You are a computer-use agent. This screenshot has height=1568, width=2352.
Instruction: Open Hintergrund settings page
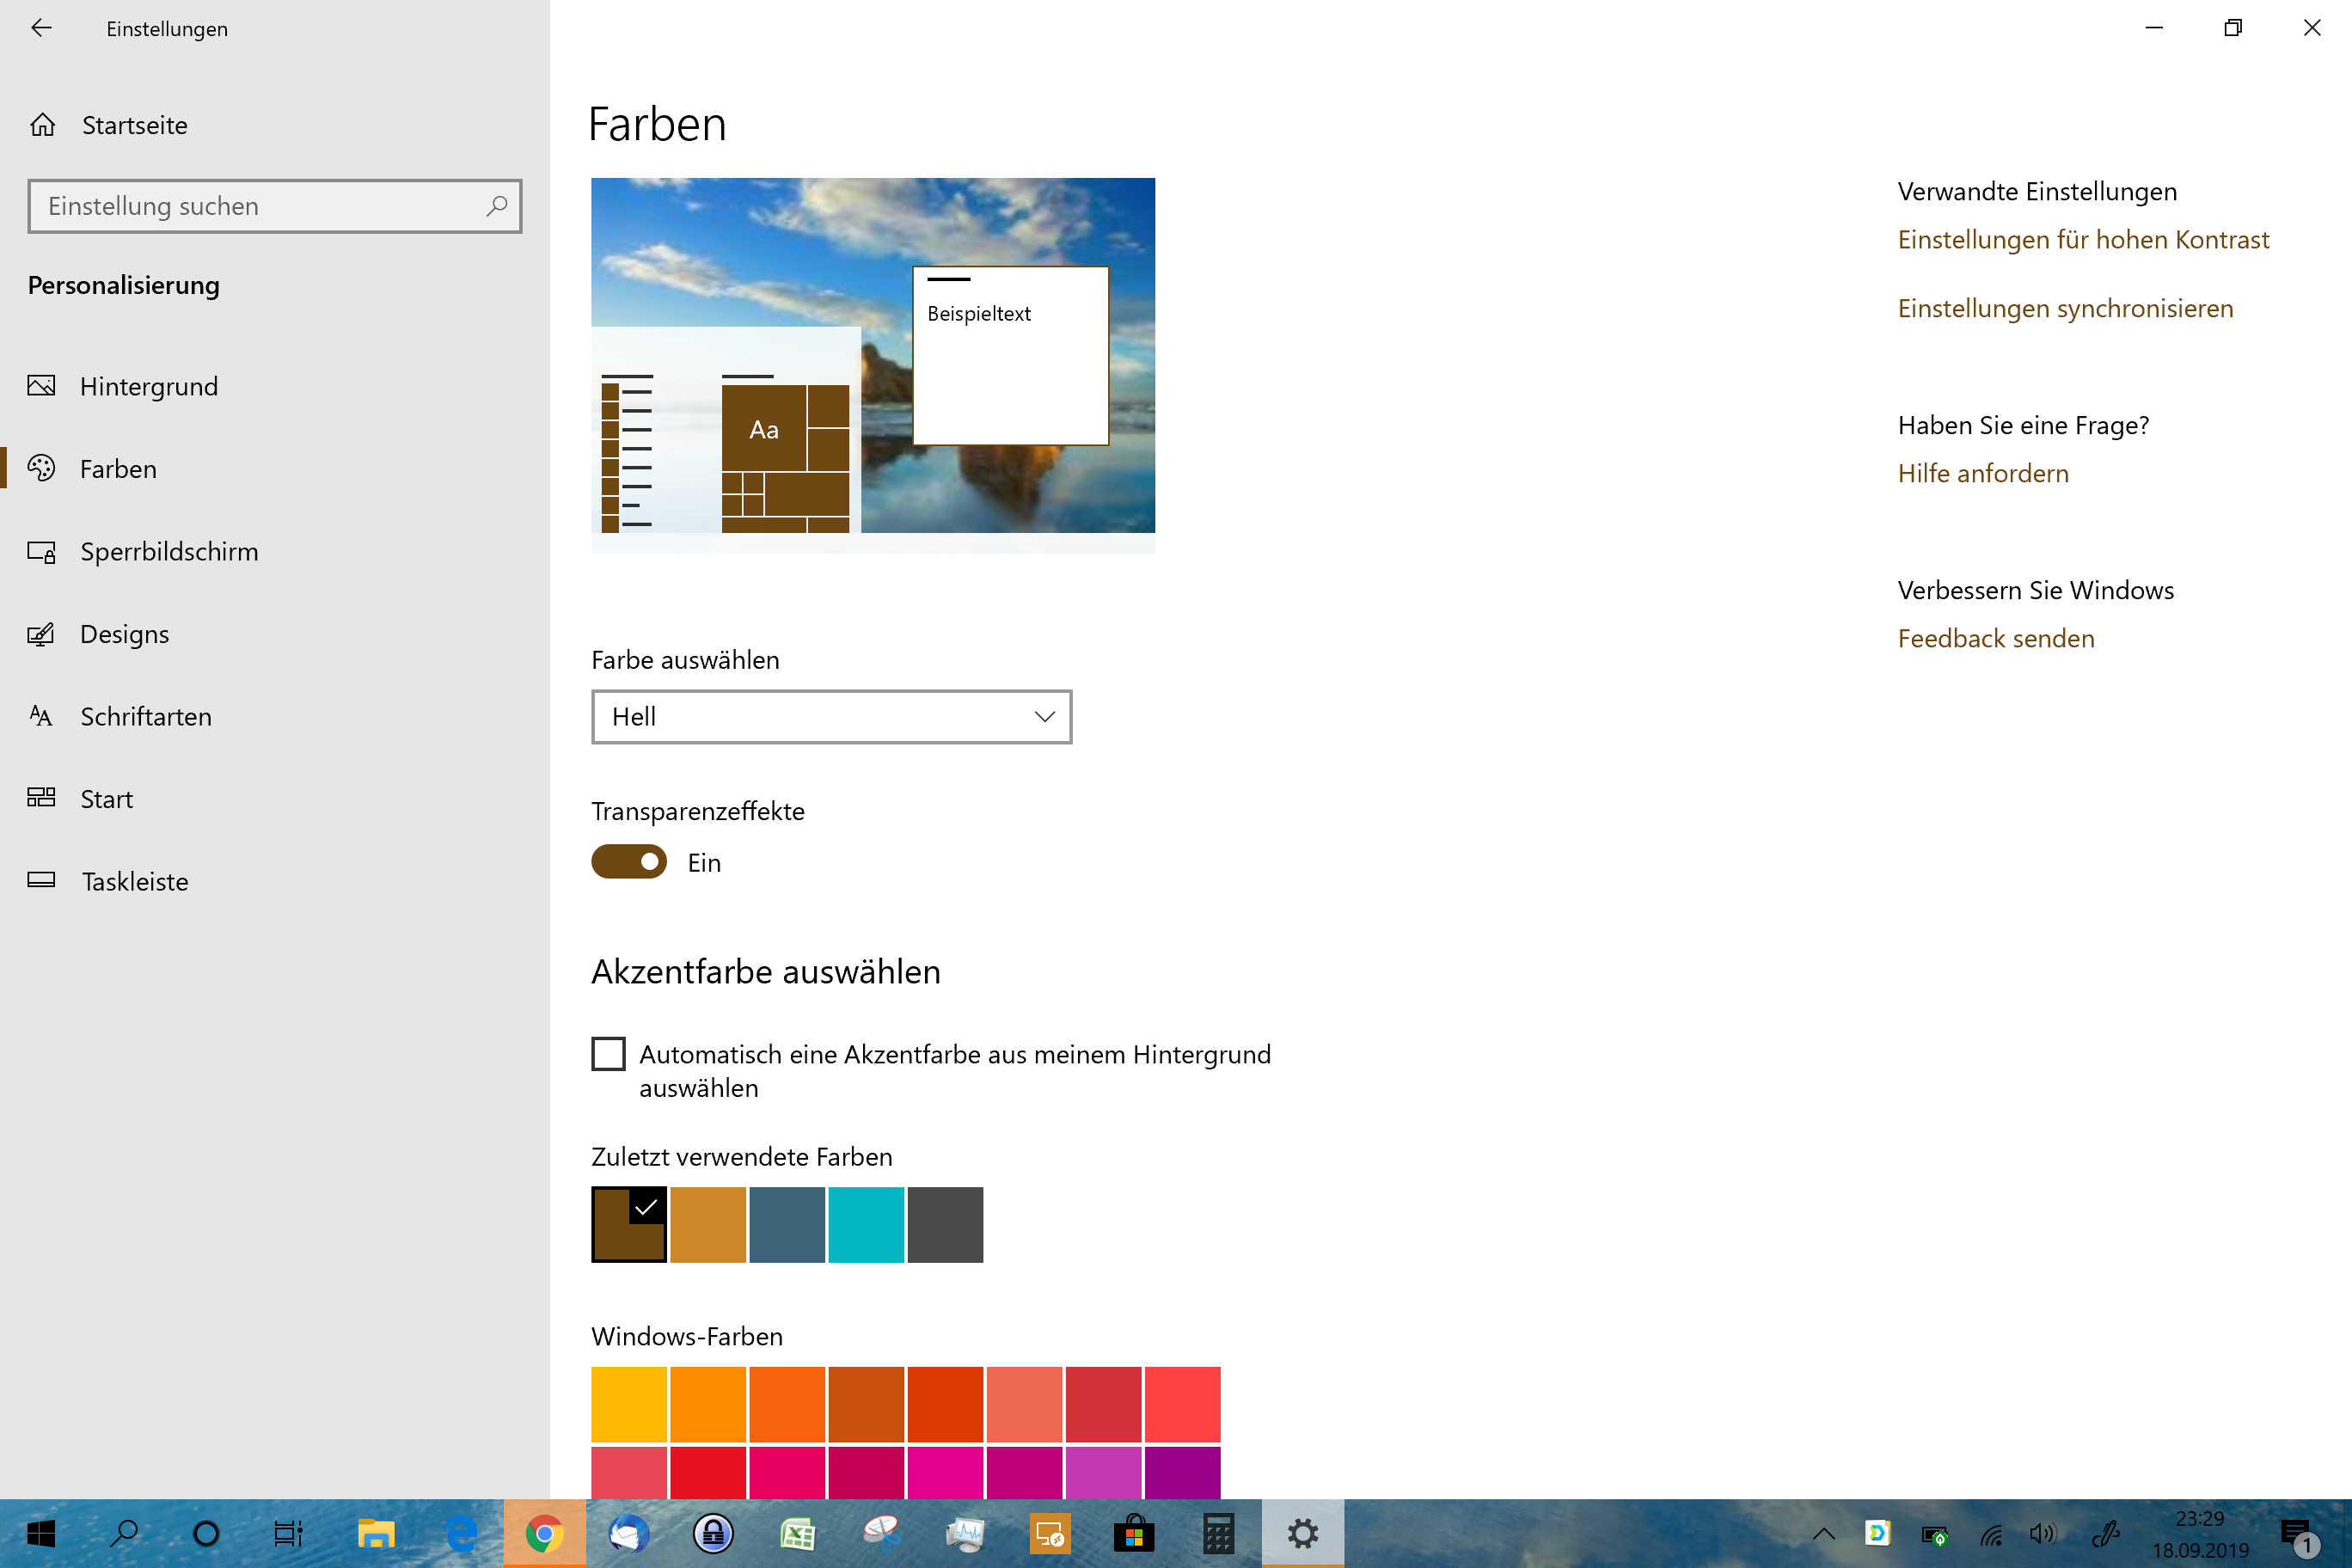click(x=148, y=386)
